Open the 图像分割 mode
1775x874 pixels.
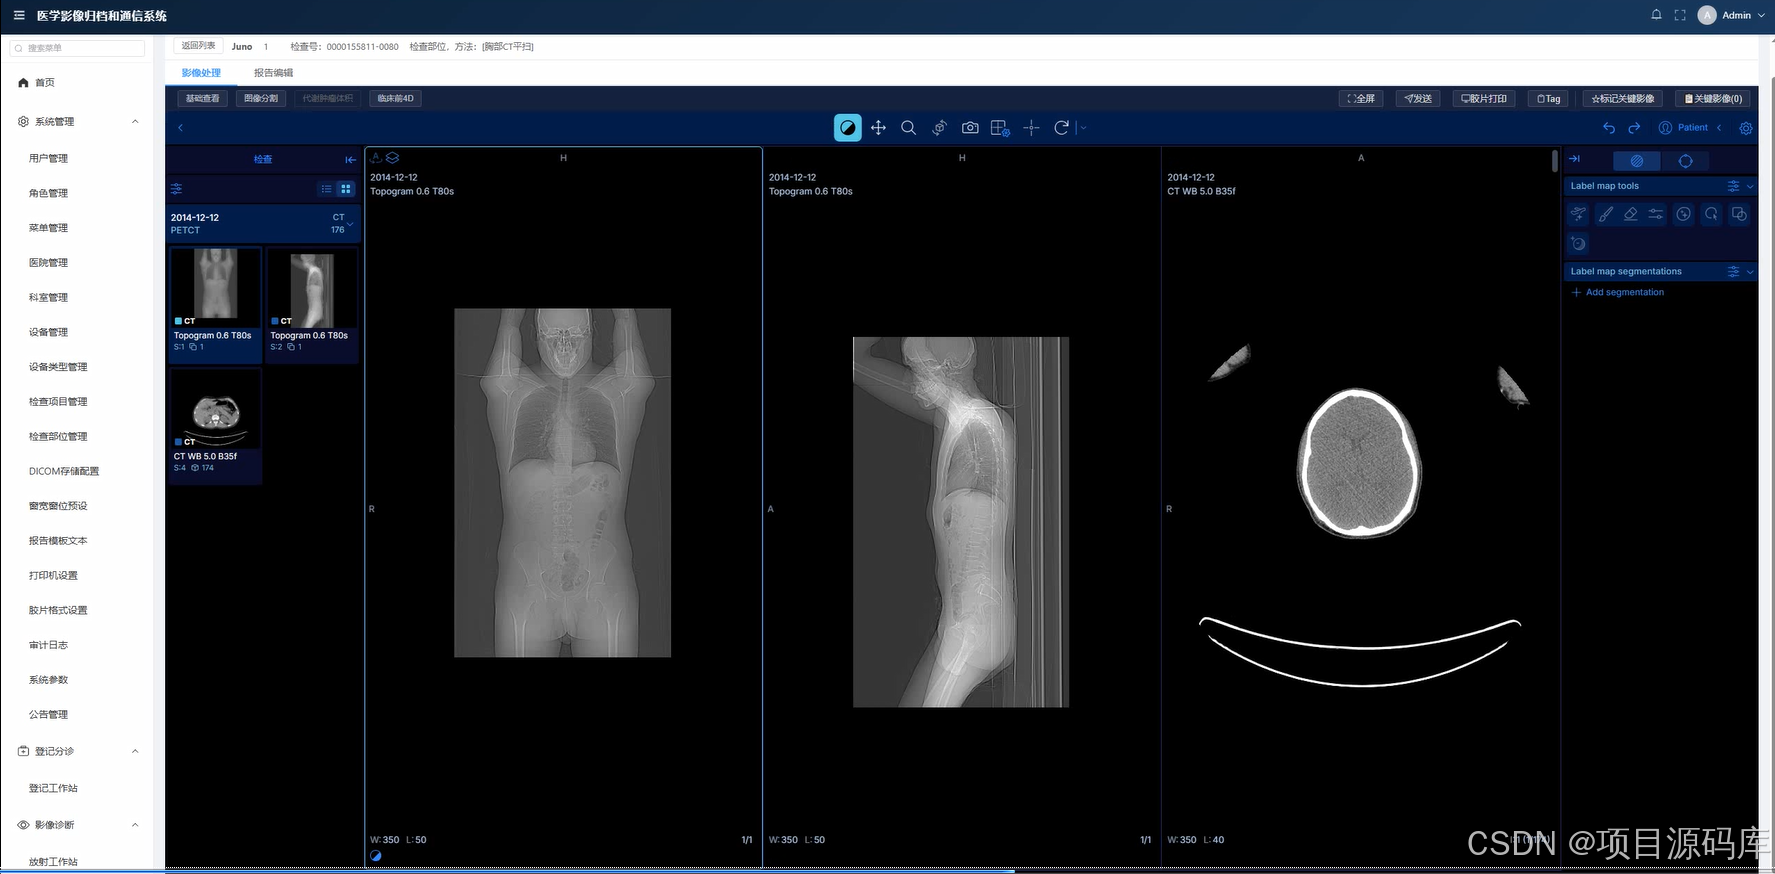[x=261, y=98]
